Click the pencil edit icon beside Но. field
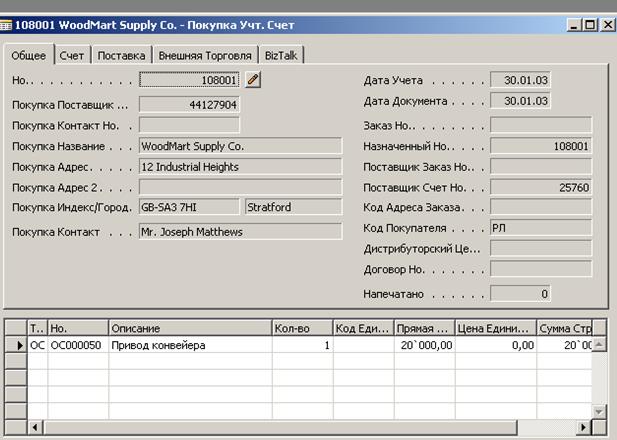This screenshot has width=617, height=440. [253, 80]
